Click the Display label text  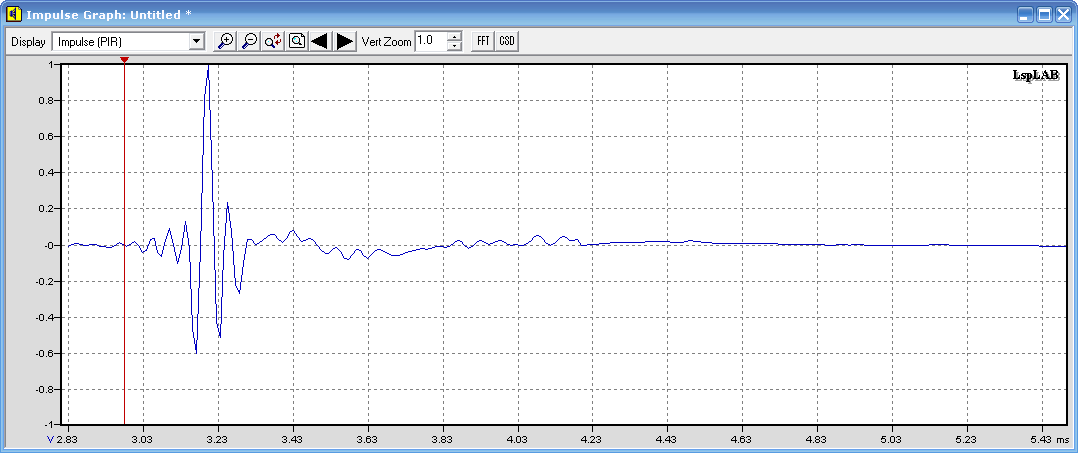(29, 42)
